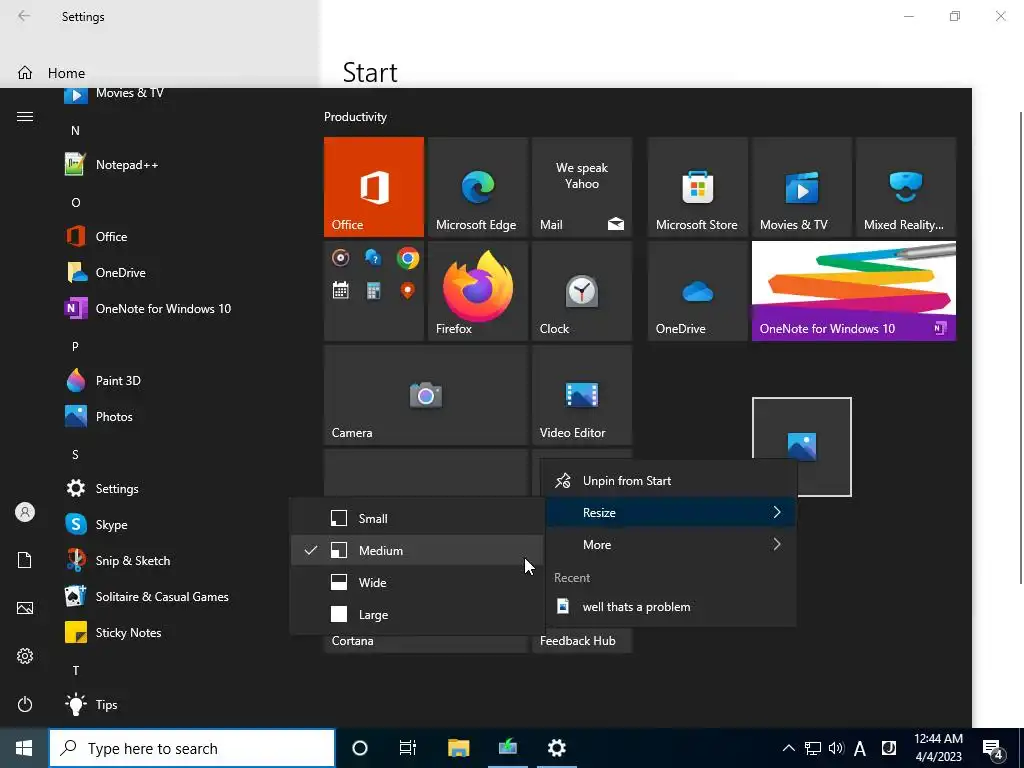Open the Action Center notifications
The height and width of the screenshot is (768, 1024).
[x=993, y=748]
